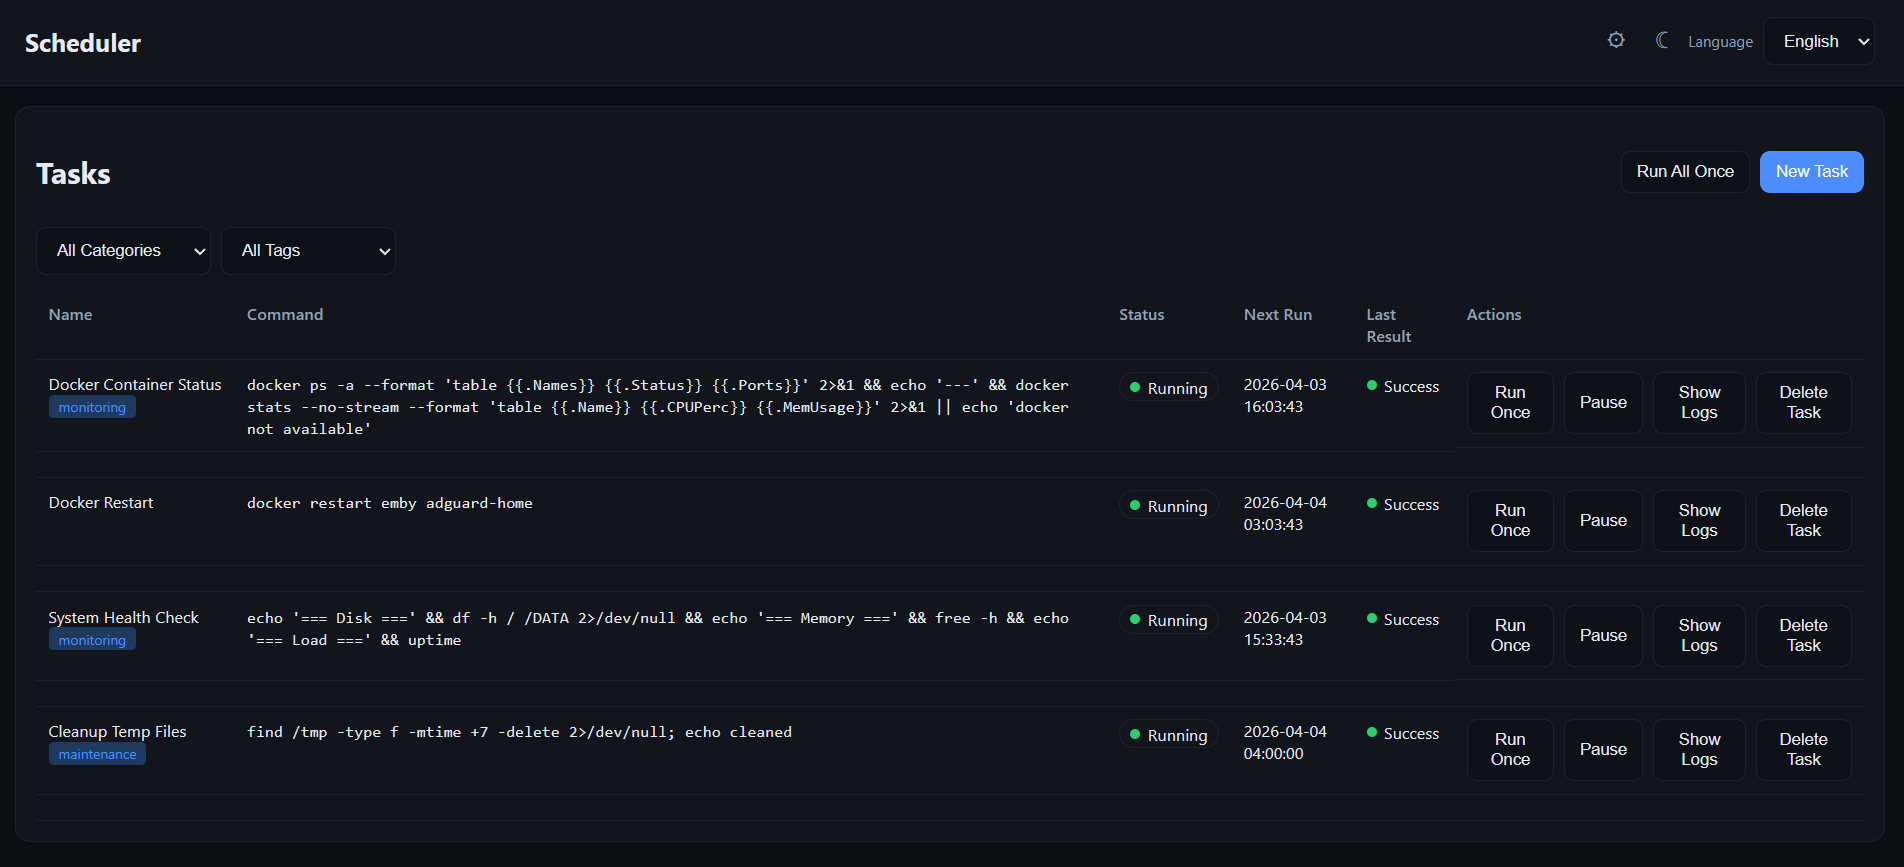
Task: Pause the Cleanup Temp Files task
Action: (1603, 750)
